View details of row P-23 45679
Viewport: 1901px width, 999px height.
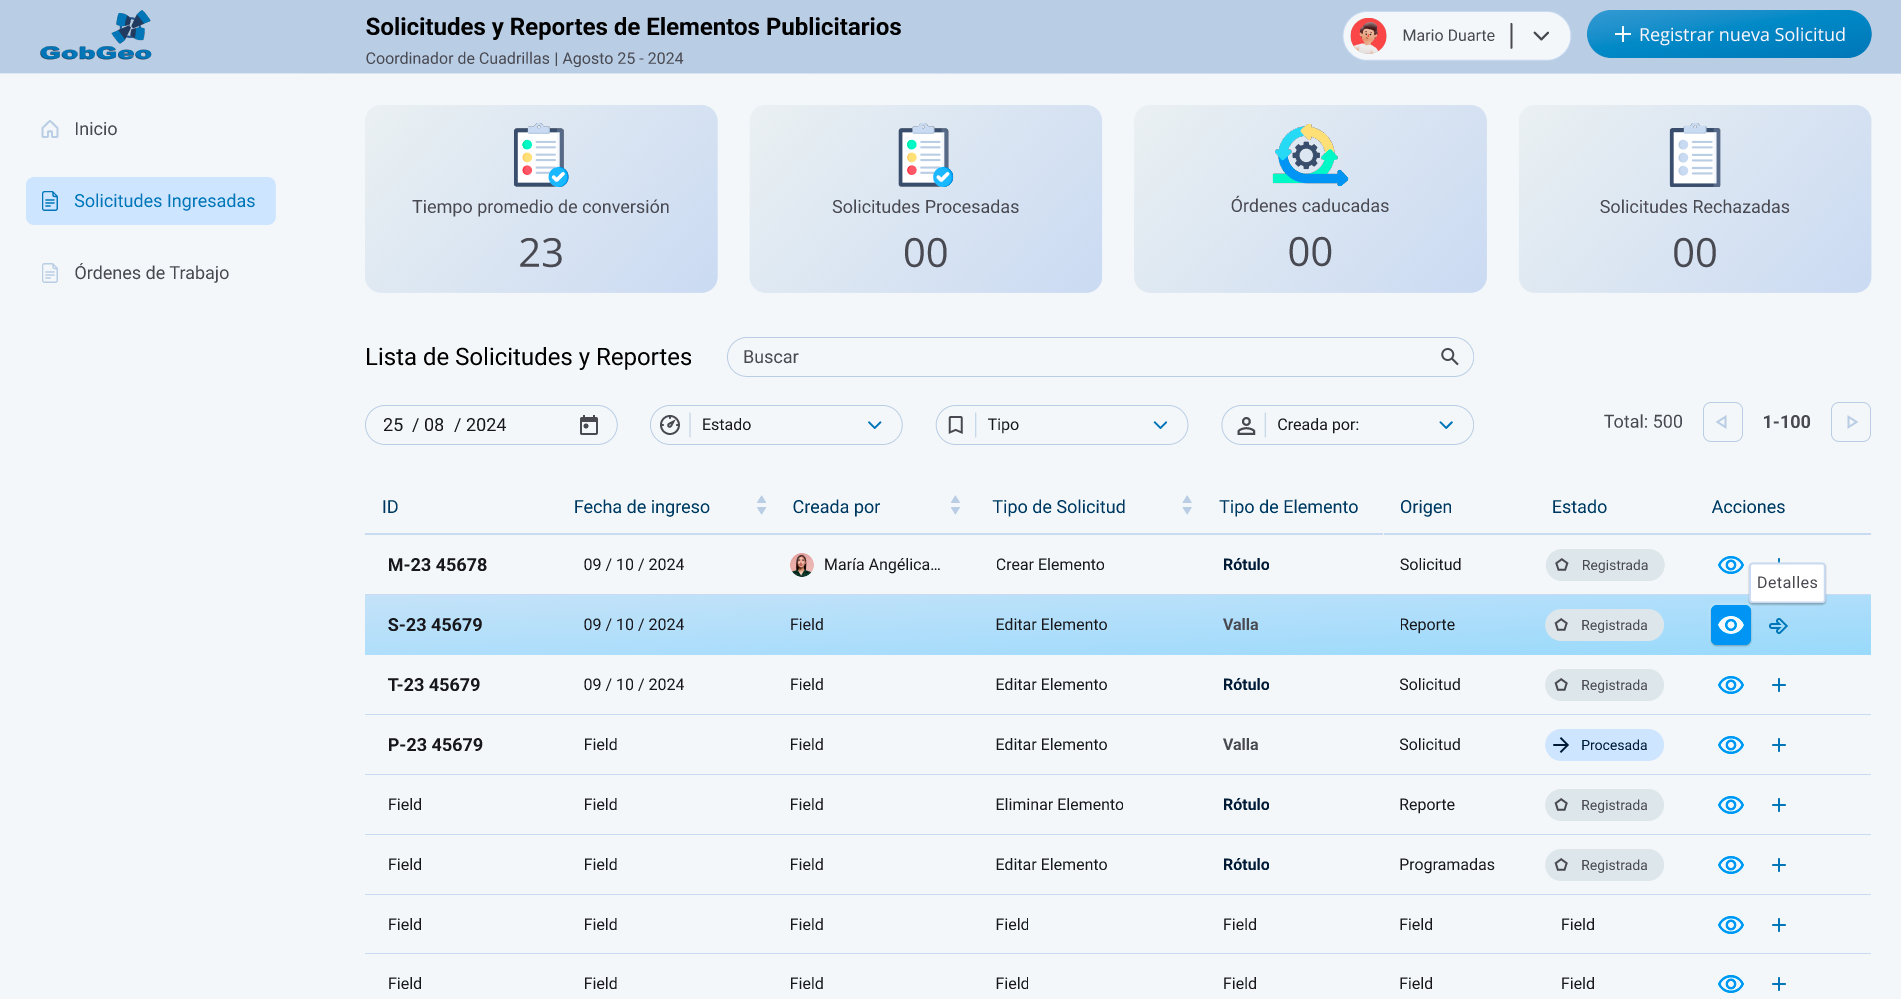click(x=1730, y=745)
